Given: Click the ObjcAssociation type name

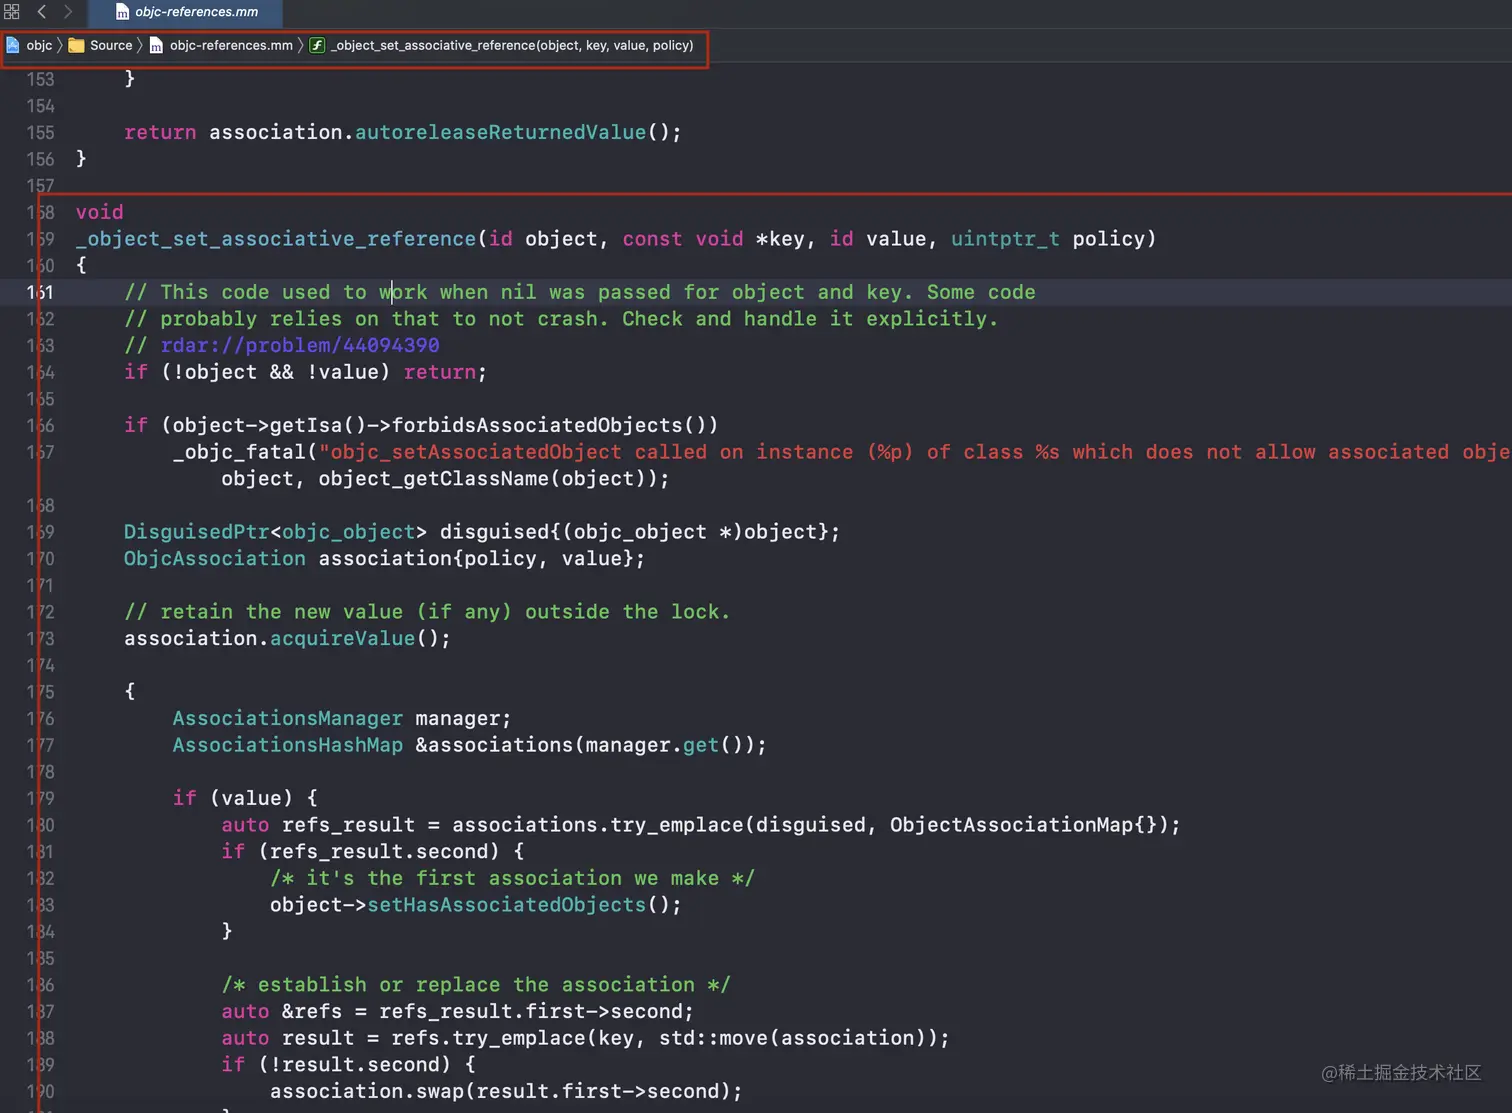Looking at the screenshot, I should pyautogui.click(x=215, y=558).
